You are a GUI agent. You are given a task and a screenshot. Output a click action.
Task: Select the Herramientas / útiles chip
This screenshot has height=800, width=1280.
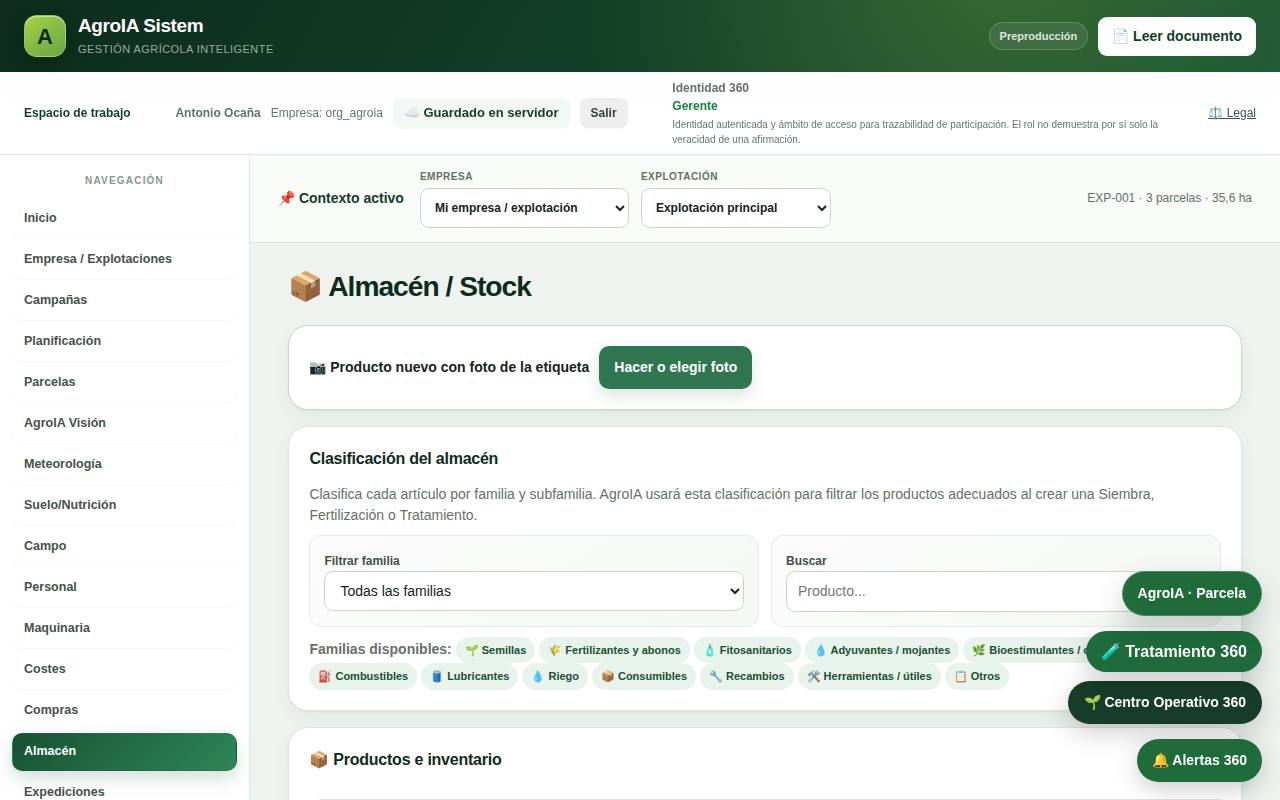(869, 676)
